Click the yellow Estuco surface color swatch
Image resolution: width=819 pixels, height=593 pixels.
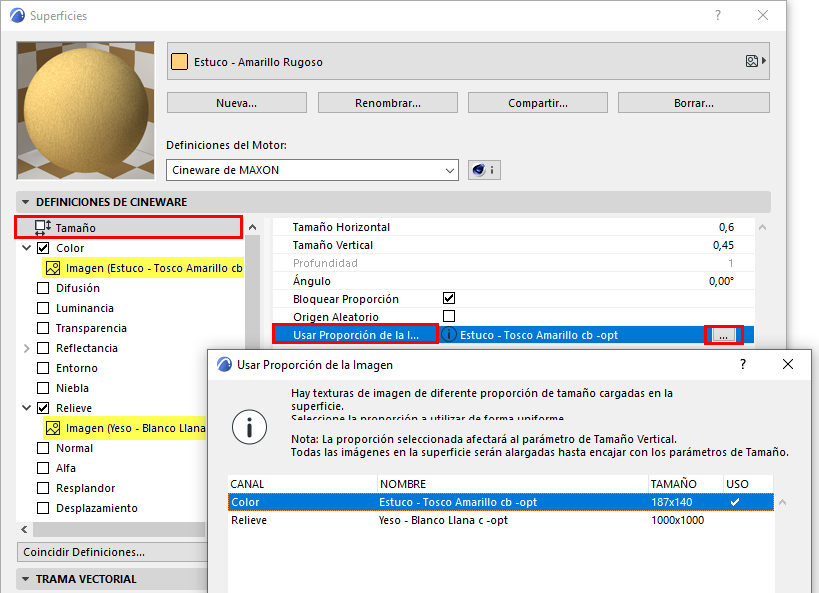tap(179, 62)
